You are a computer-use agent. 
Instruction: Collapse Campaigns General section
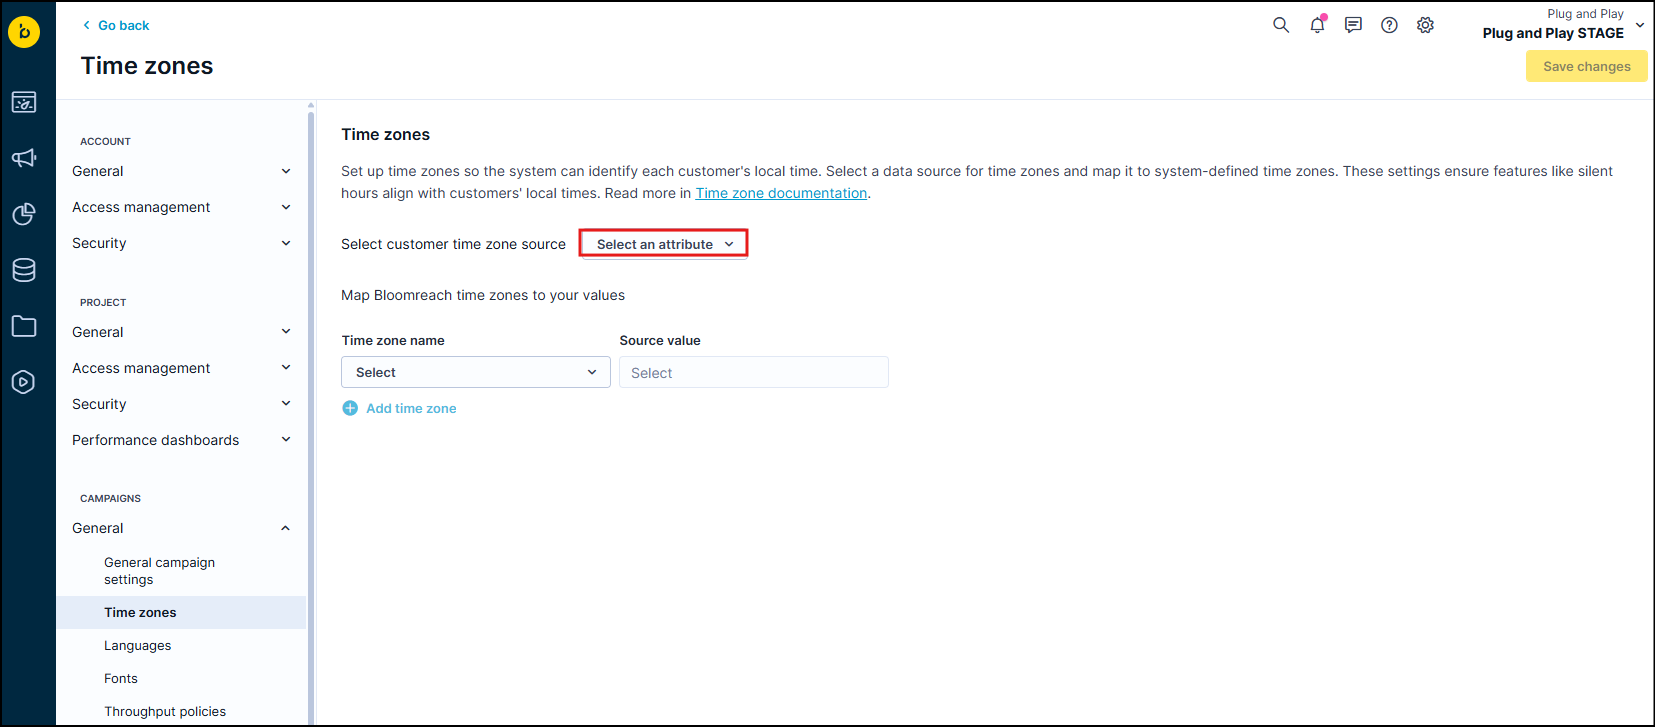tap(182, 528)
